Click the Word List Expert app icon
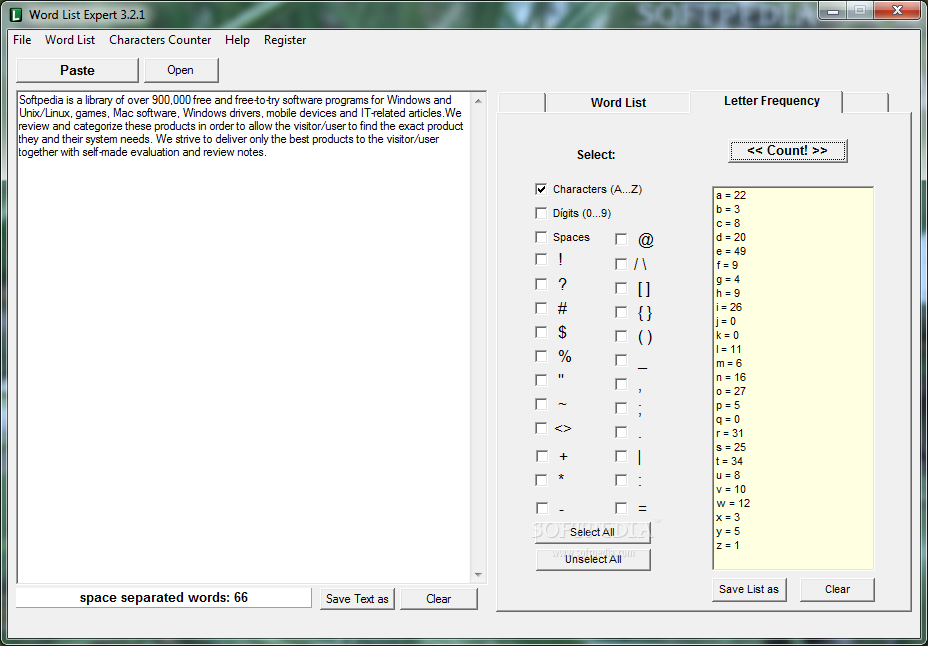This screenshot has width=928, height=646. [17, 14]
